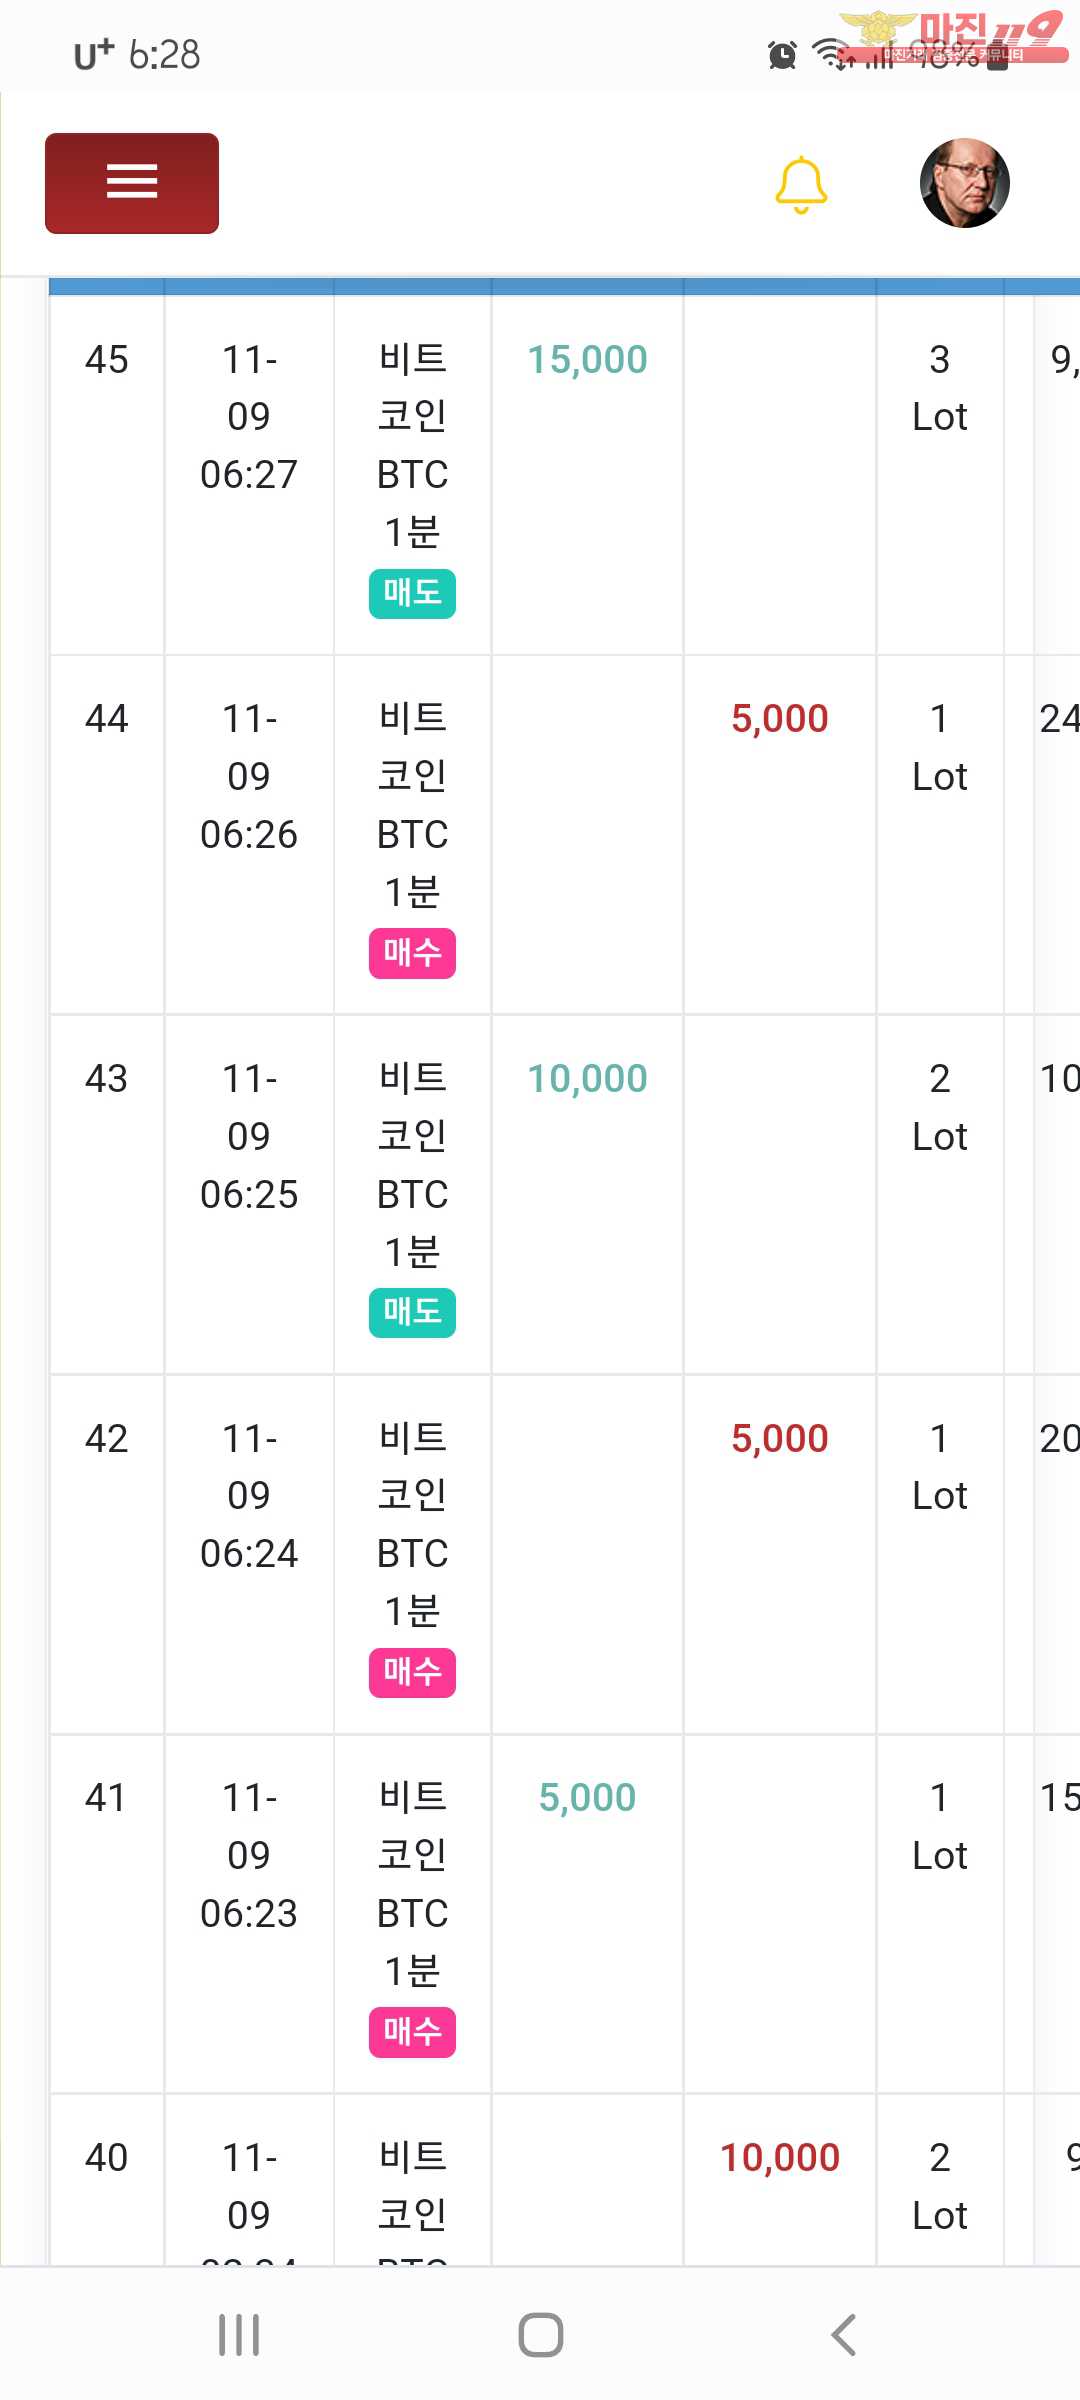Tap the Android back navigation arrow

[x=843, y=2335]
